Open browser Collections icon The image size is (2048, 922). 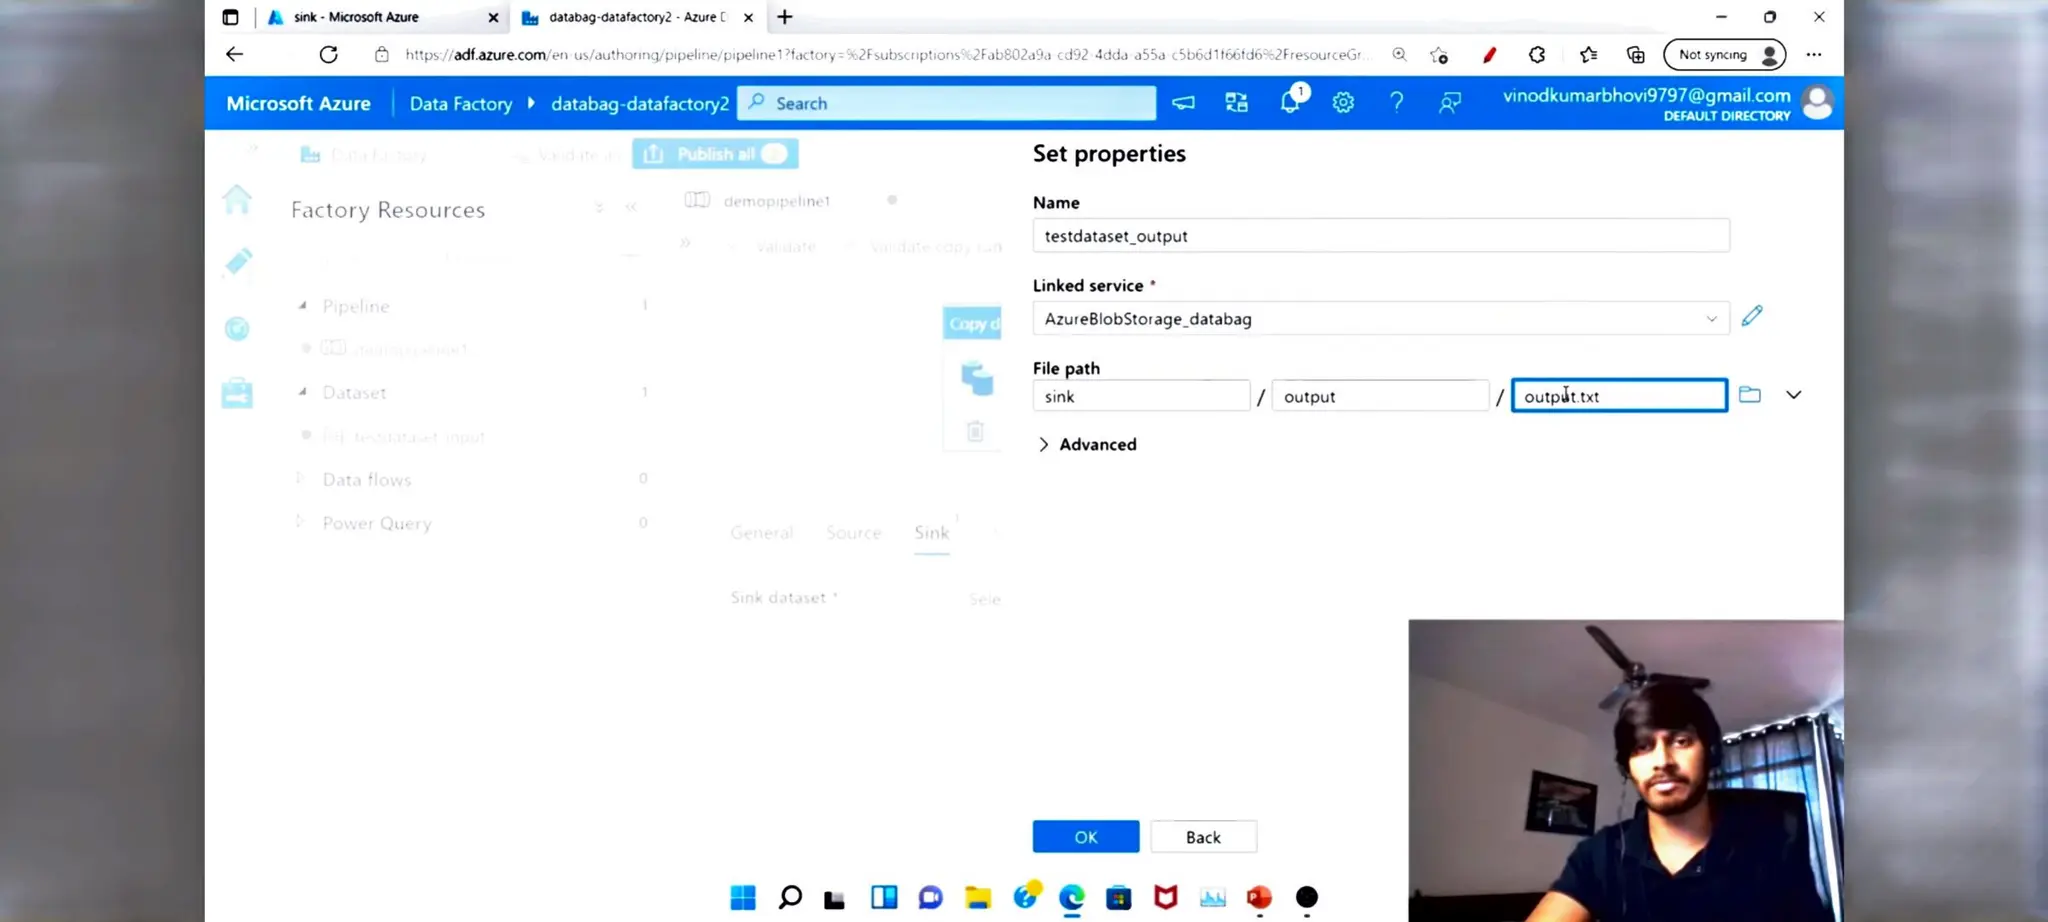click(1636, 55)
